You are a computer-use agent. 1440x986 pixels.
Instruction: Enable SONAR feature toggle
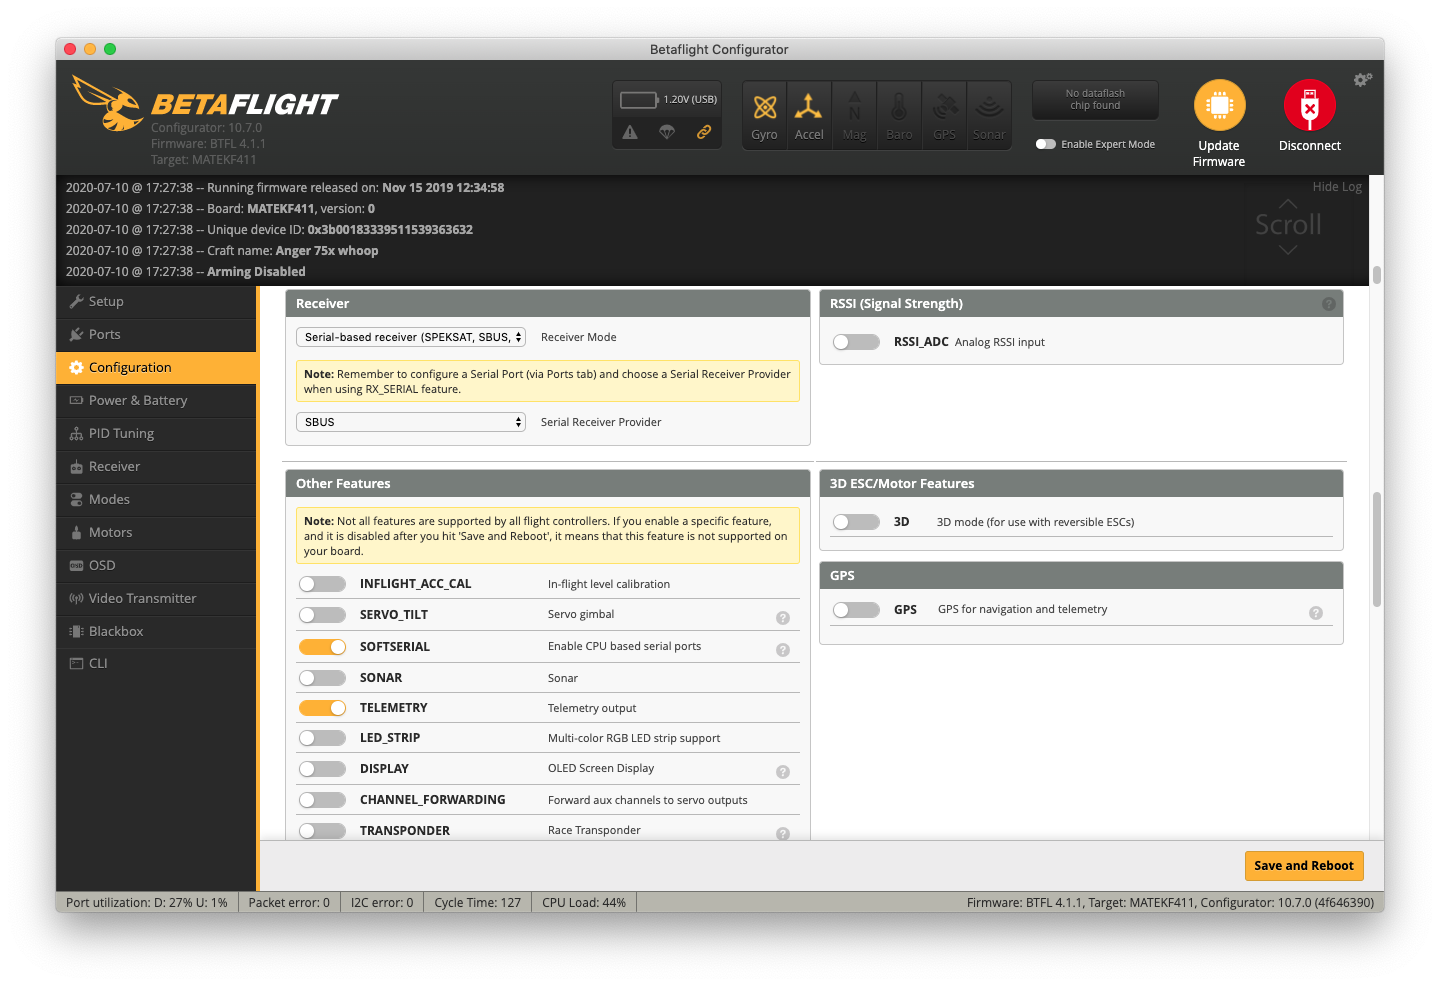322,678
